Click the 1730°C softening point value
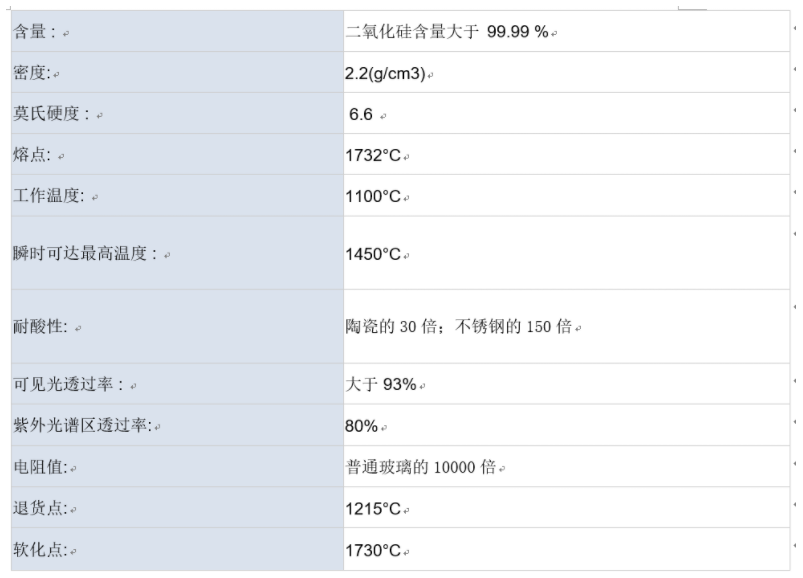 pos(373,550)
